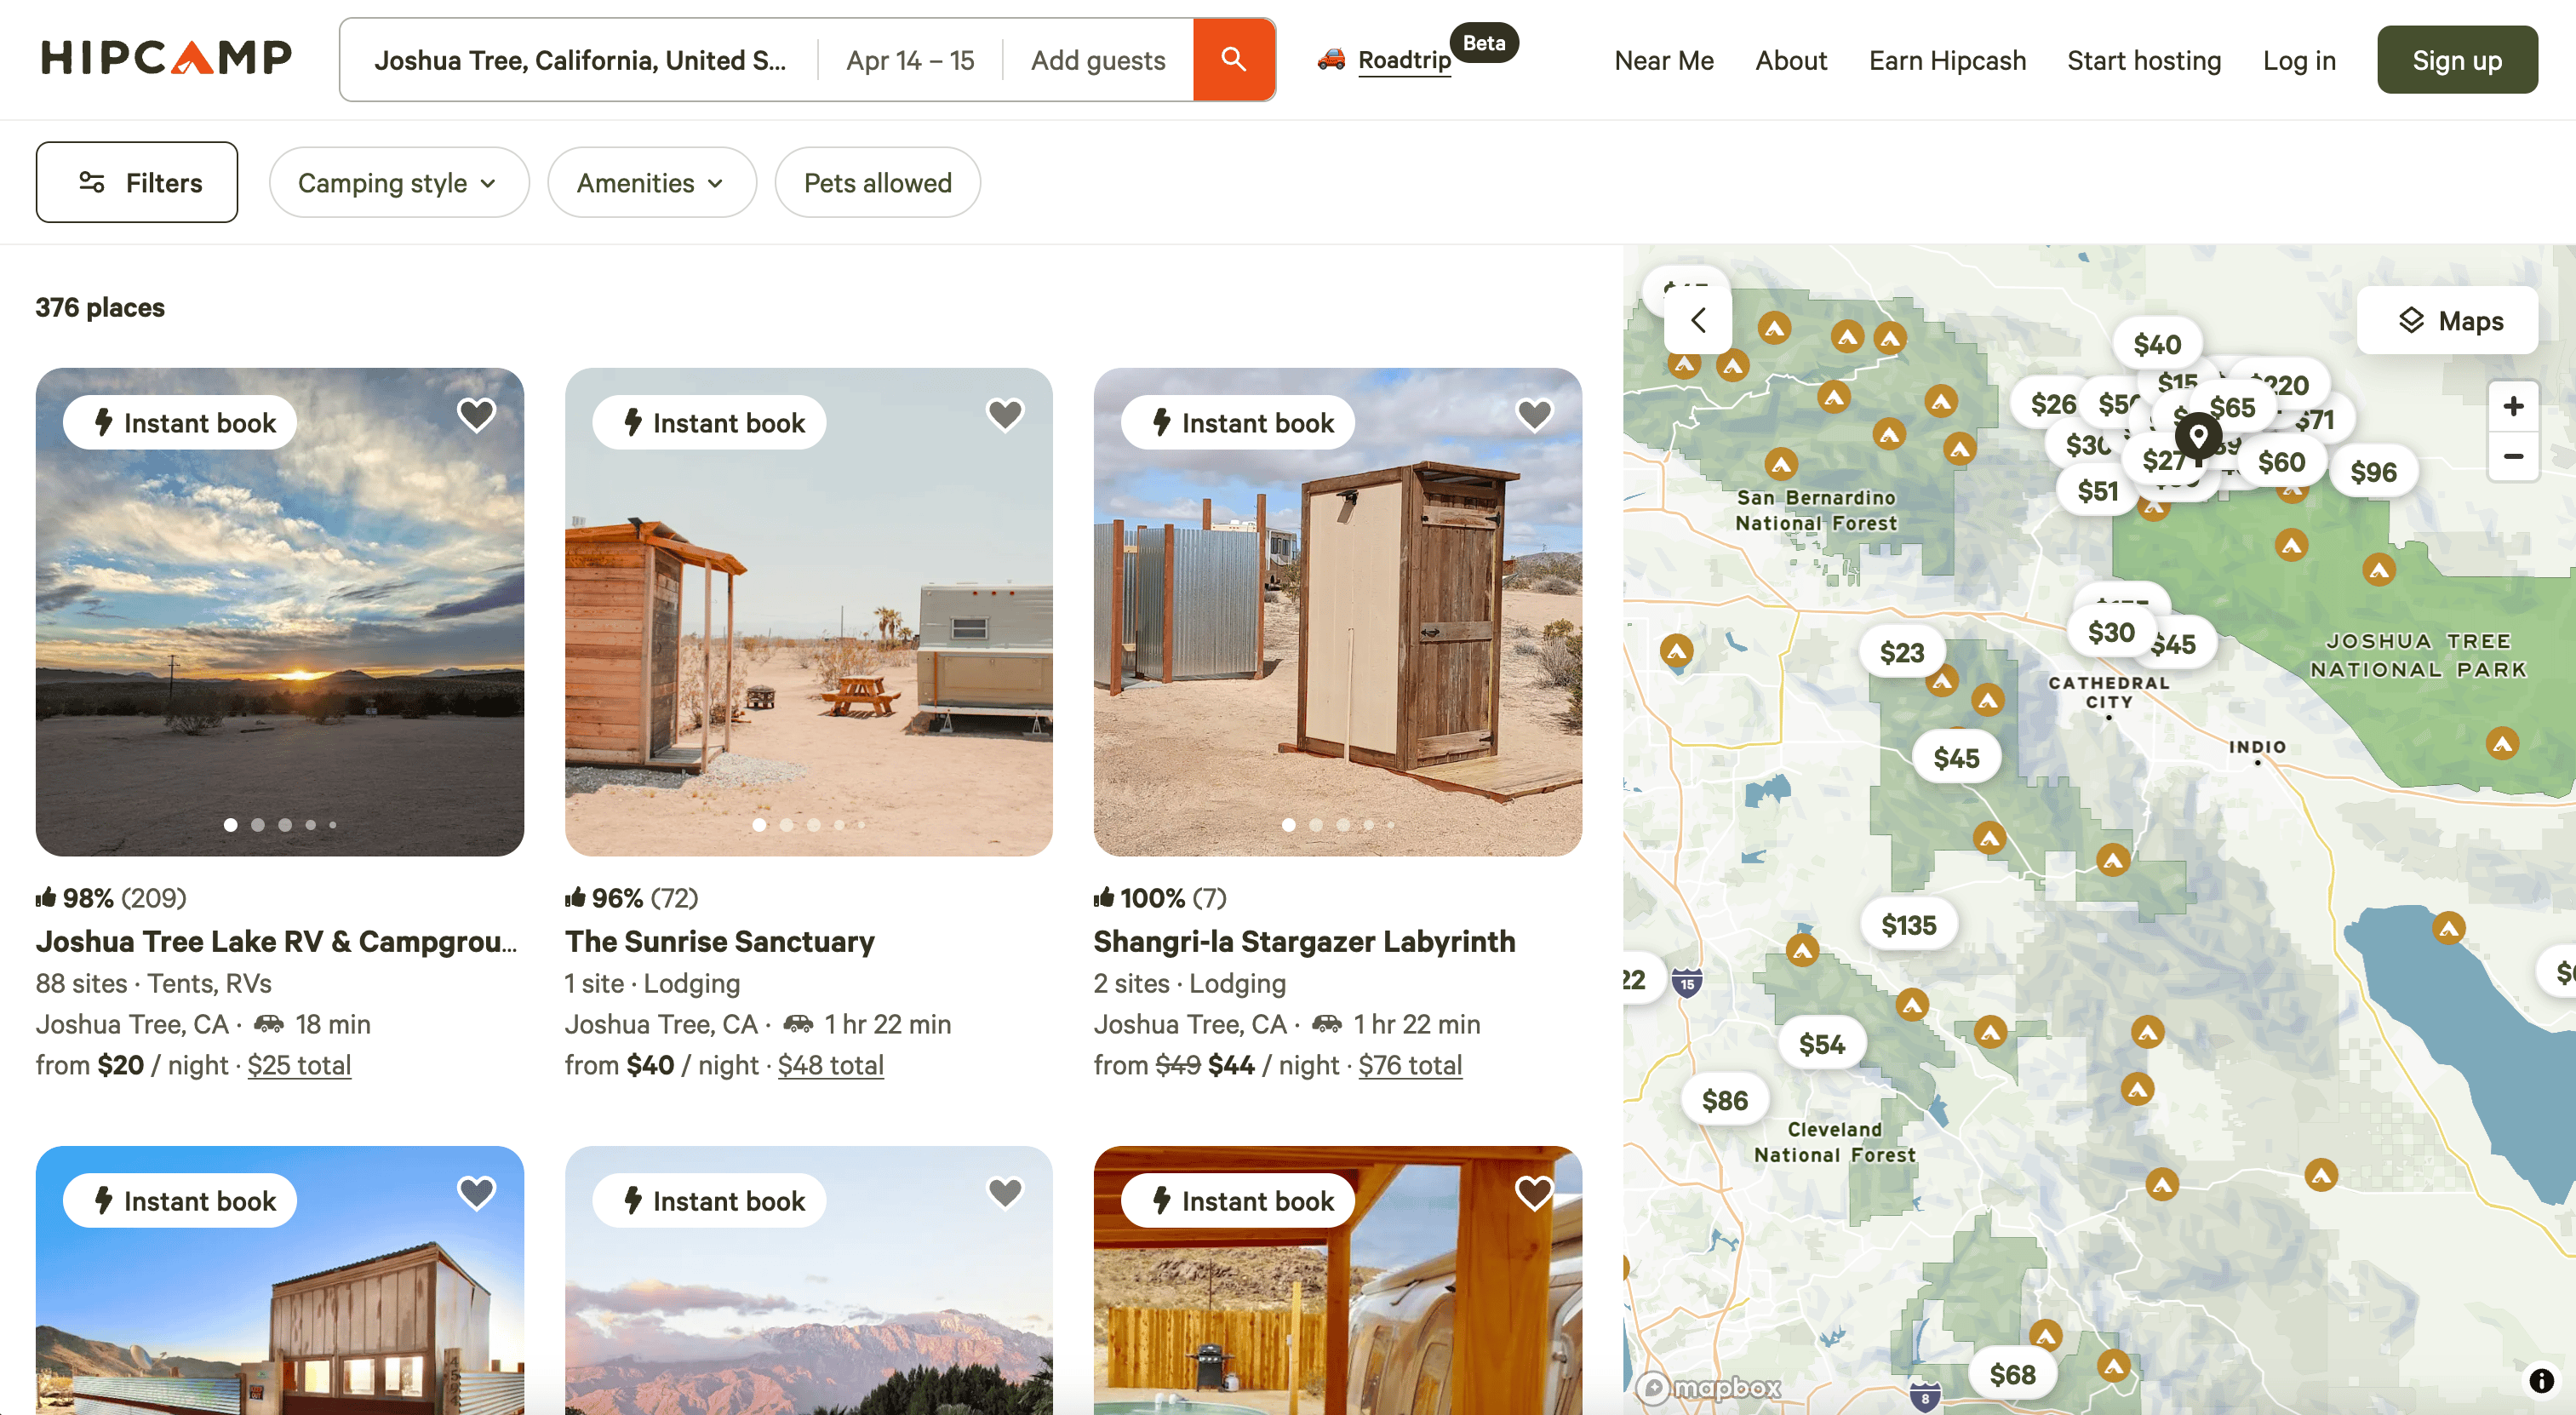Save Joshua Tree Lake RV listing heart
Viewport: 2576px width, 1415px height.
coord(476,414)
